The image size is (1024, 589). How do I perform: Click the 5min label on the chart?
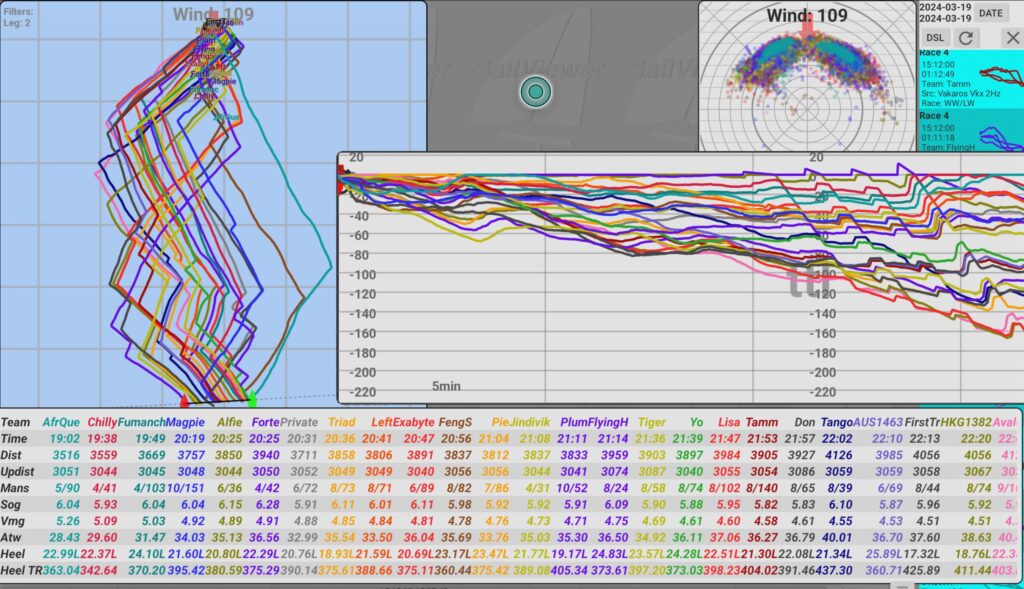[x=446, y=386]
